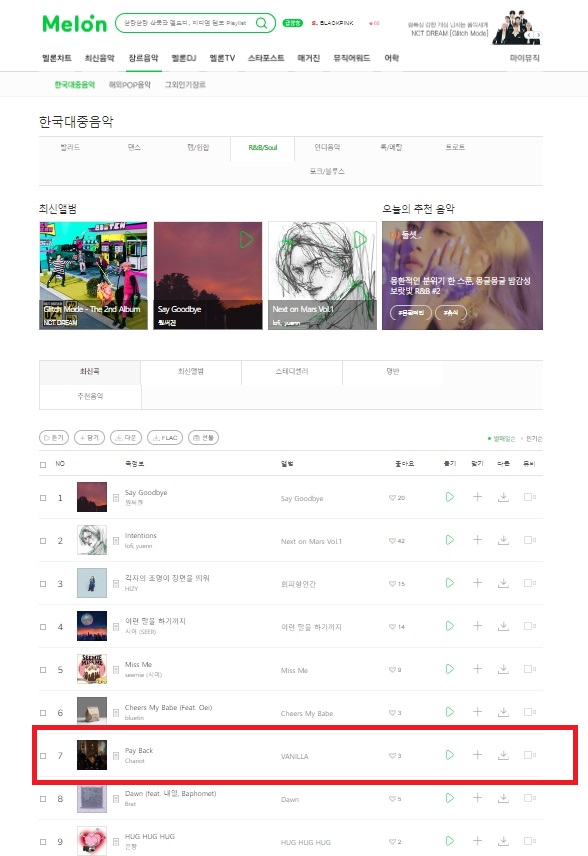This screenshot has height=856, width=588.
Task: Tick the checkbox for Pay Back row
Action: pyautogui.click(x=43, y=756)
